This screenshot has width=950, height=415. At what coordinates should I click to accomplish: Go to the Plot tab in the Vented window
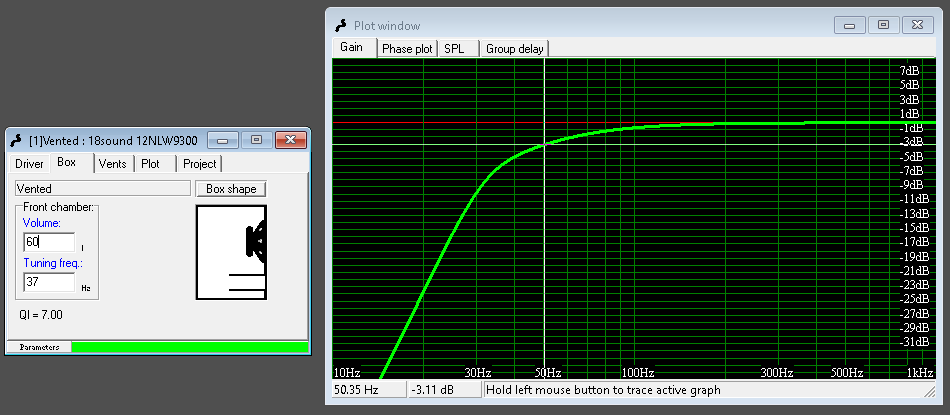(x=150, y=163)
